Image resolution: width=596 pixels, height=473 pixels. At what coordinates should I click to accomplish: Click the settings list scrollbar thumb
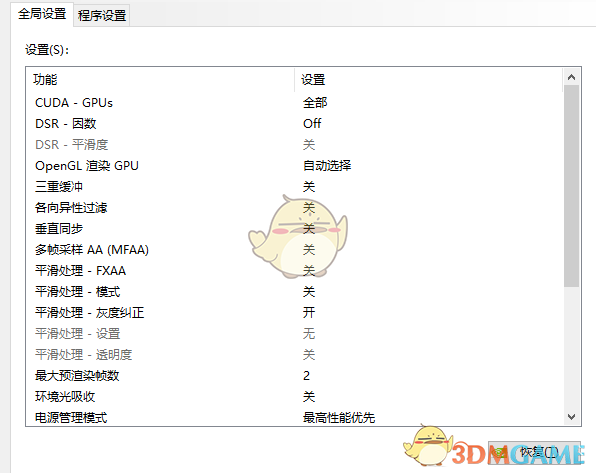coord(571,186)
